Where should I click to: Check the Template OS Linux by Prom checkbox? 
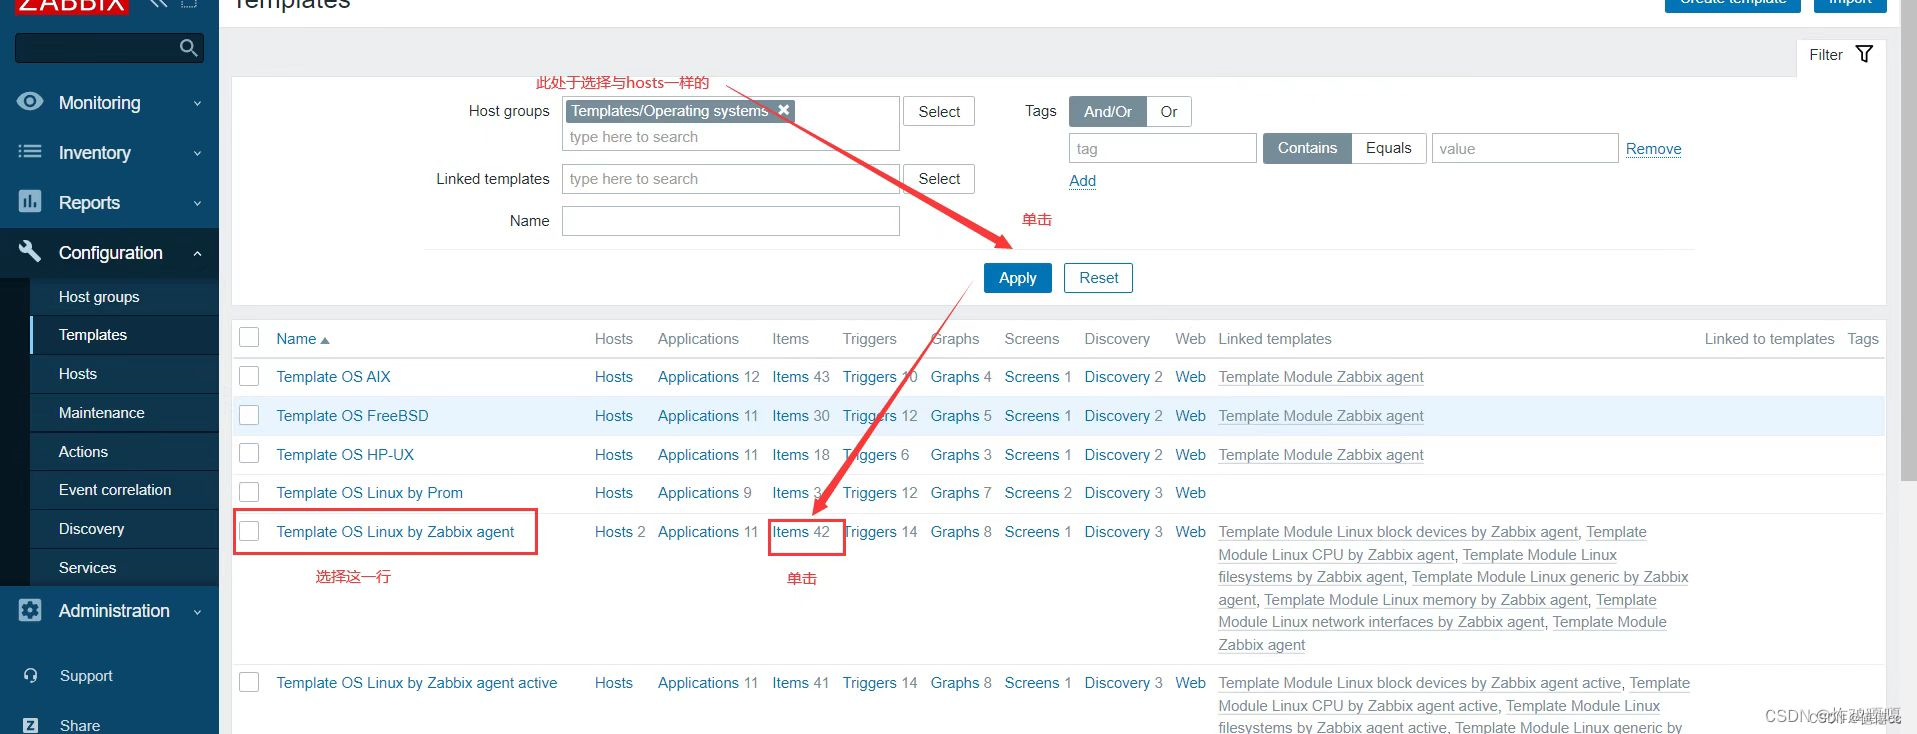(249, 492)
